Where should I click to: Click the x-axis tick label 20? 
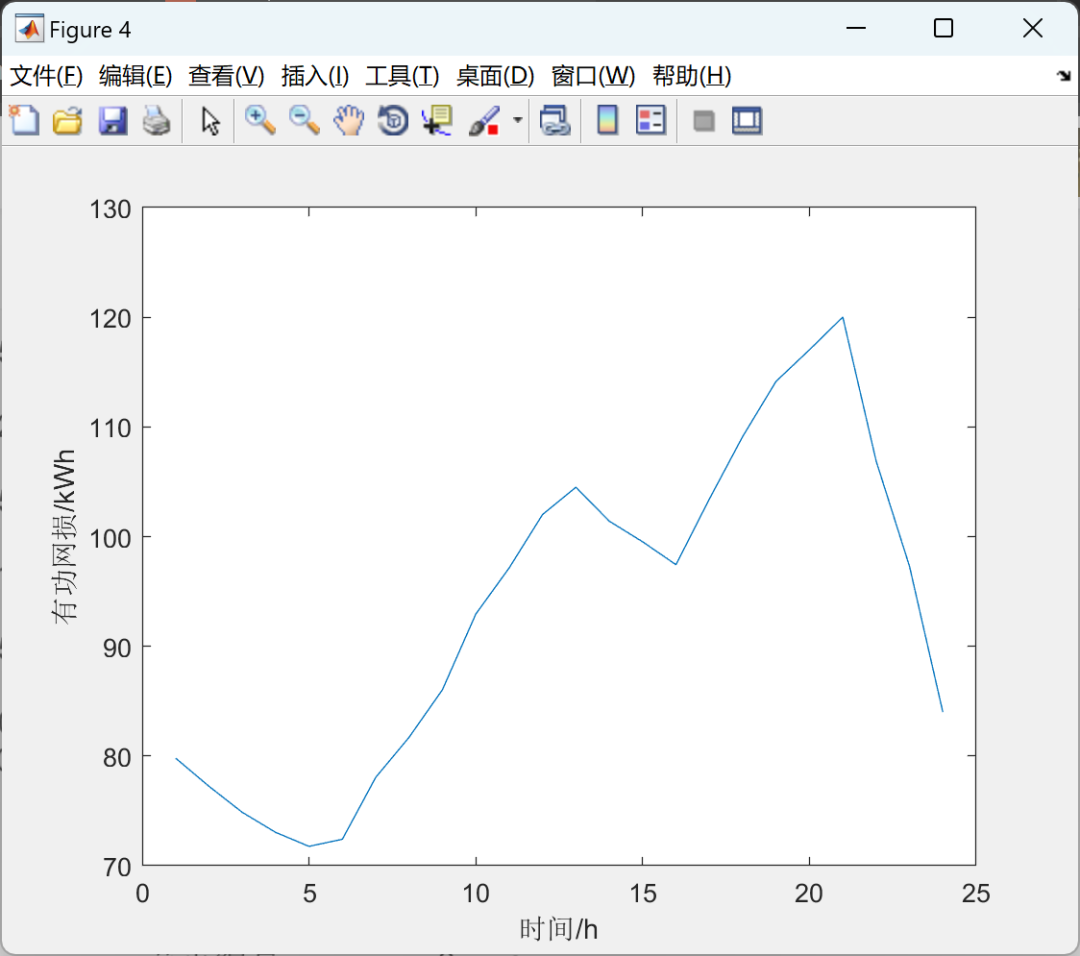(x=809, y=894)
